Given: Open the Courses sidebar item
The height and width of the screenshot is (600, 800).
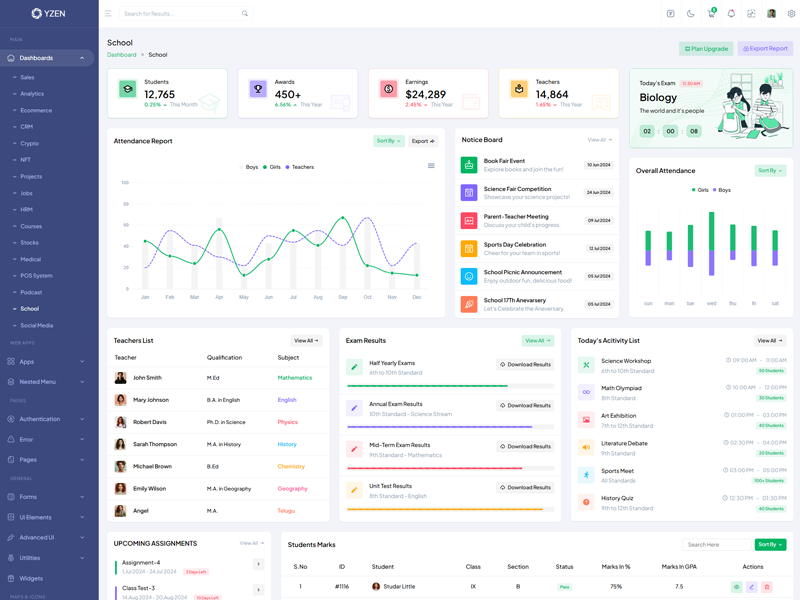Looking at the screenshot, I should tap(31, 226).
